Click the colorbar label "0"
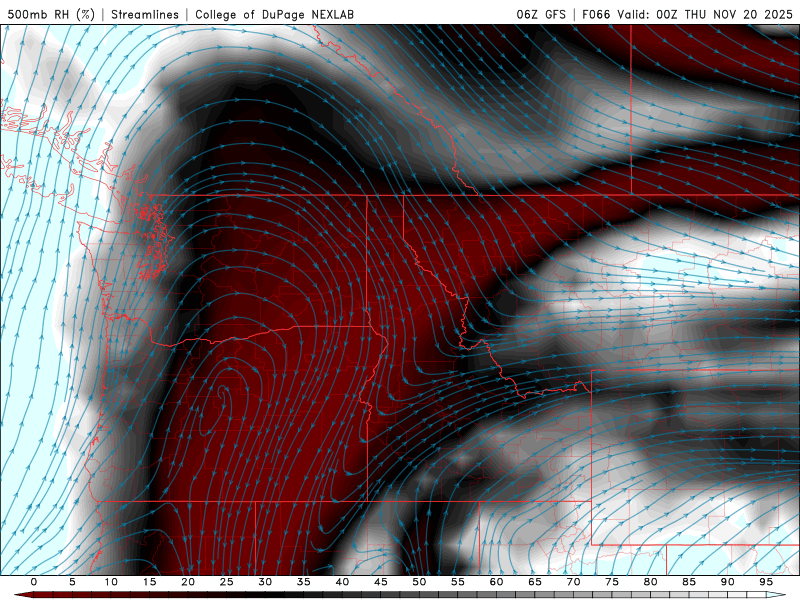 34,582
